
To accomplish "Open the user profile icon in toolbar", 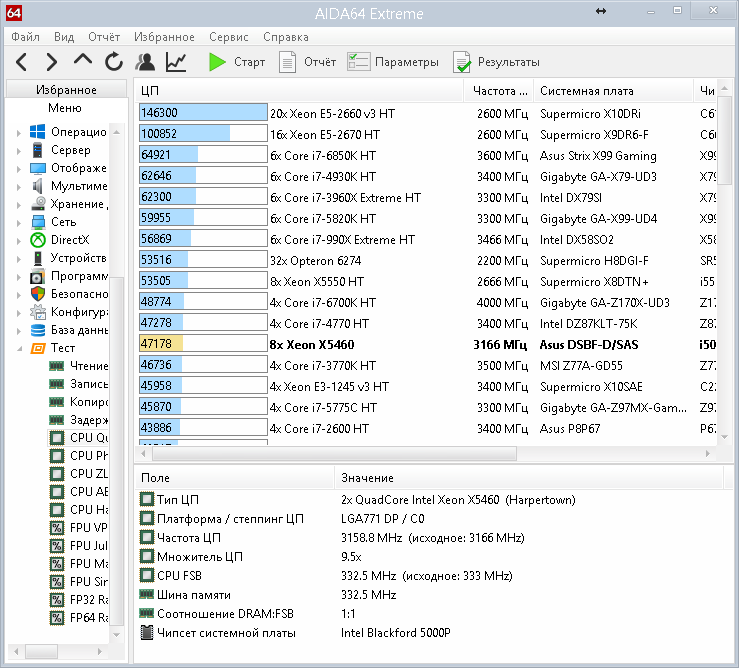I will 145,62.
